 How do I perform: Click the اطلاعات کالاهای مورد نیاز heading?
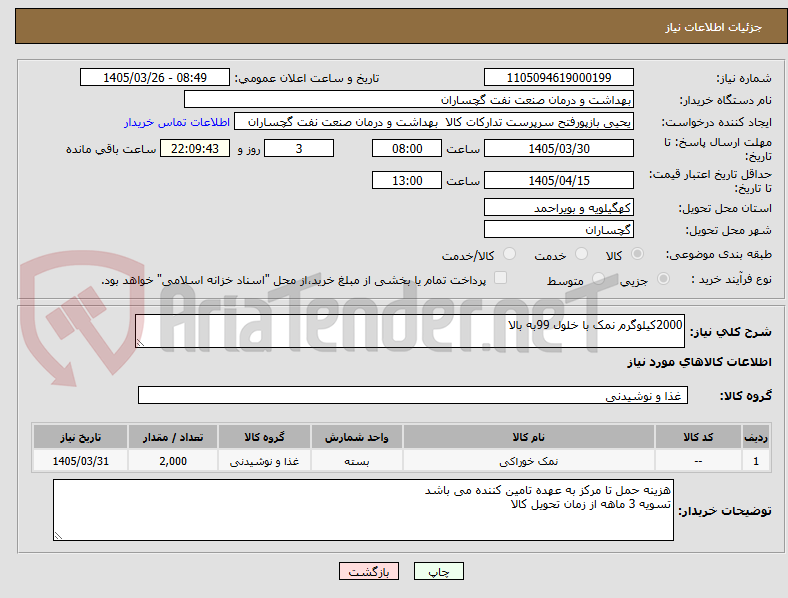(699, 362)
